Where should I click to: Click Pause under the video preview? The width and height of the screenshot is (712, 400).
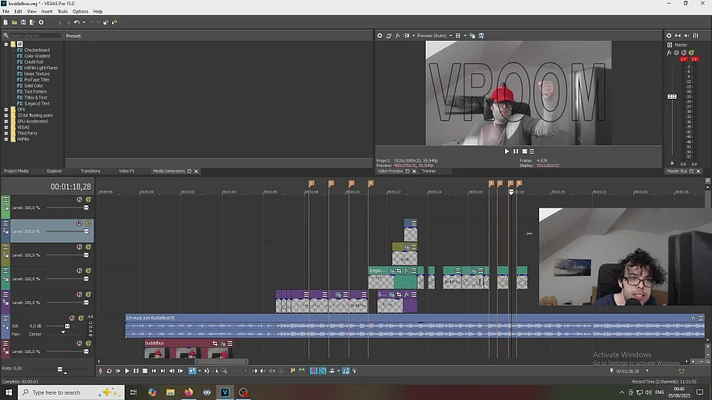(x=515, y=151)
